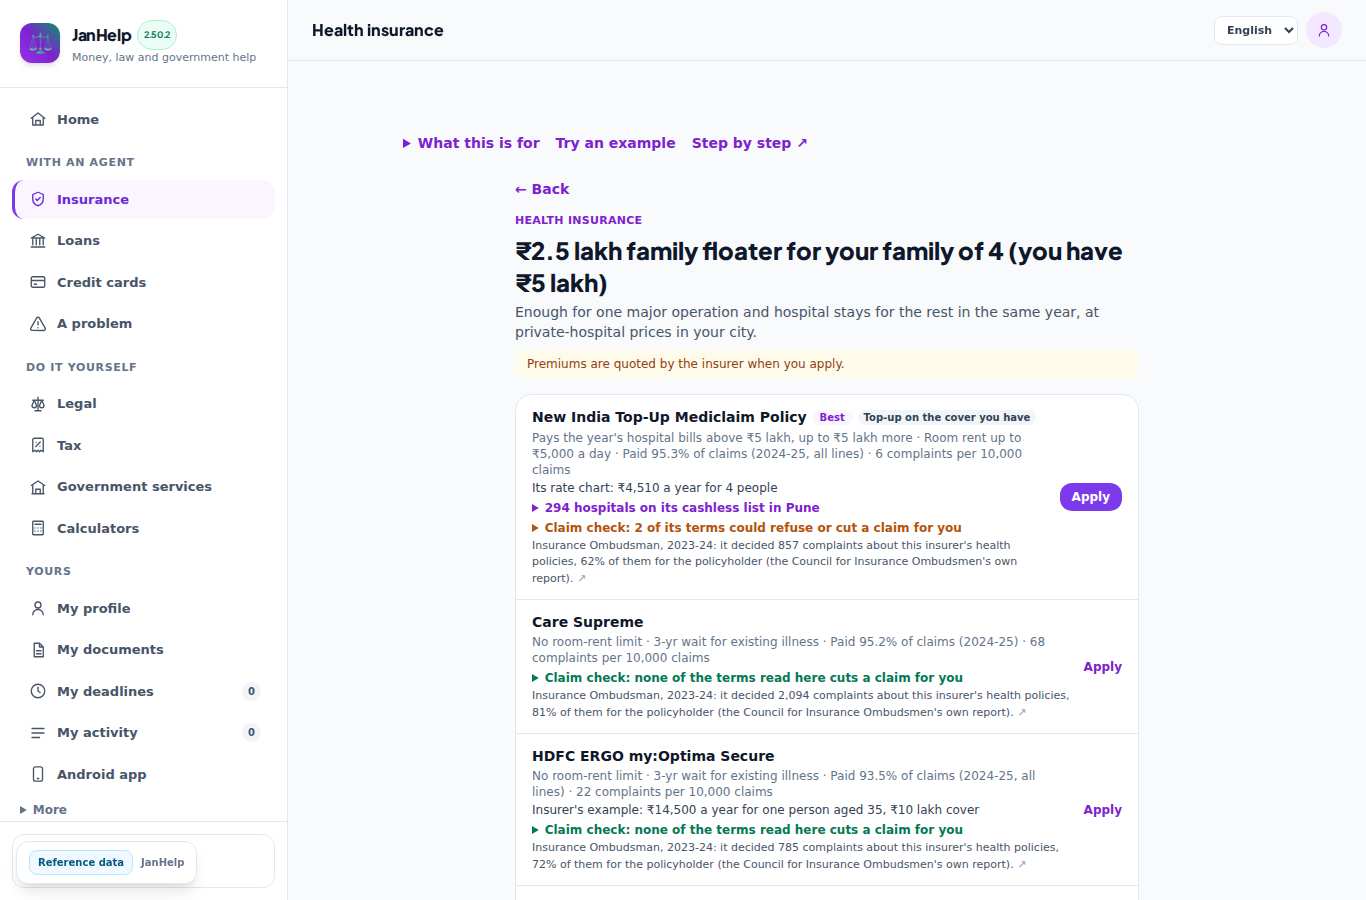The image size is (1366, 900).
Task: Click the Calculators icon
Action: [x=38, y=528]
